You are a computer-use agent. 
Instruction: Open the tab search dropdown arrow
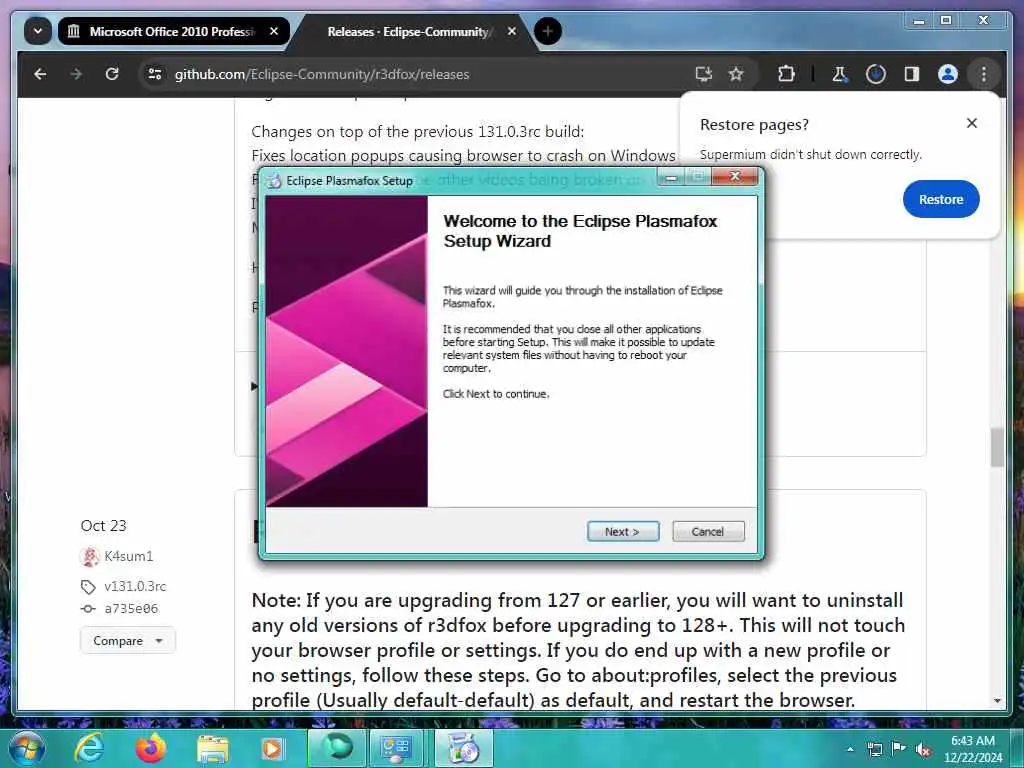[38, 31]
